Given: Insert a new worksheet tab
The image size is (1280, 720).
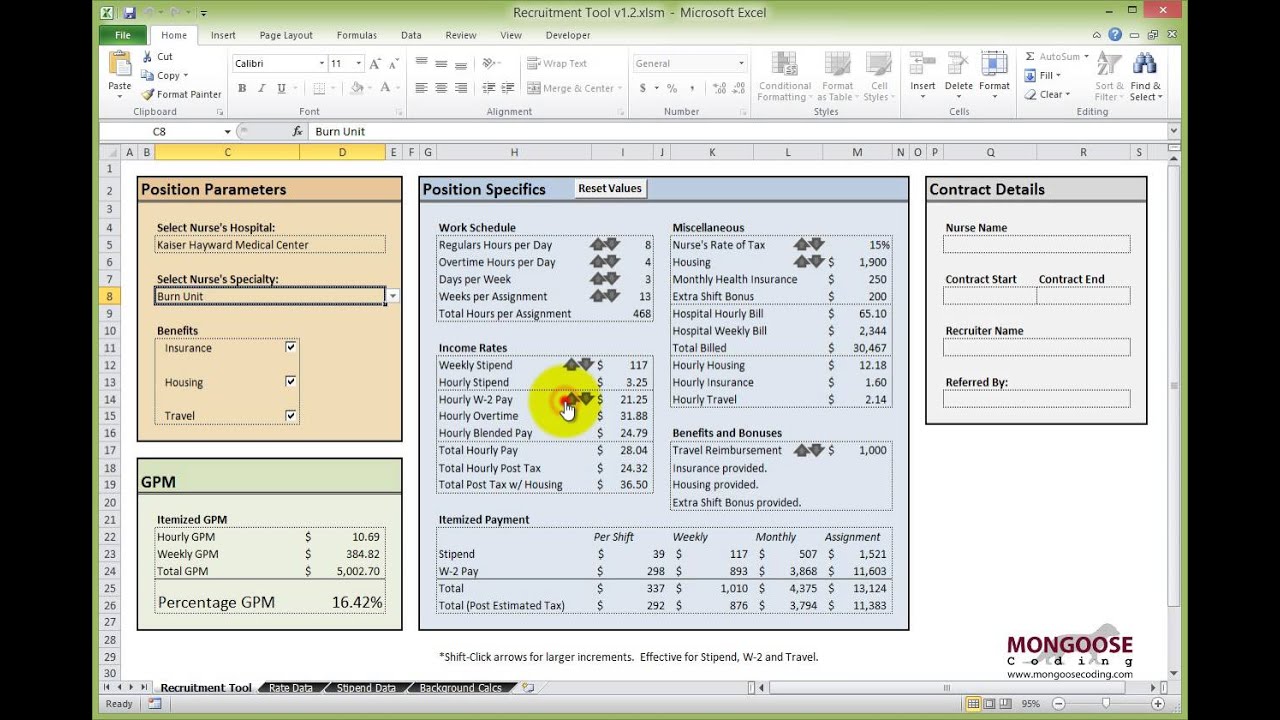Looking at the screenshot, I should [x=529, y=688].
